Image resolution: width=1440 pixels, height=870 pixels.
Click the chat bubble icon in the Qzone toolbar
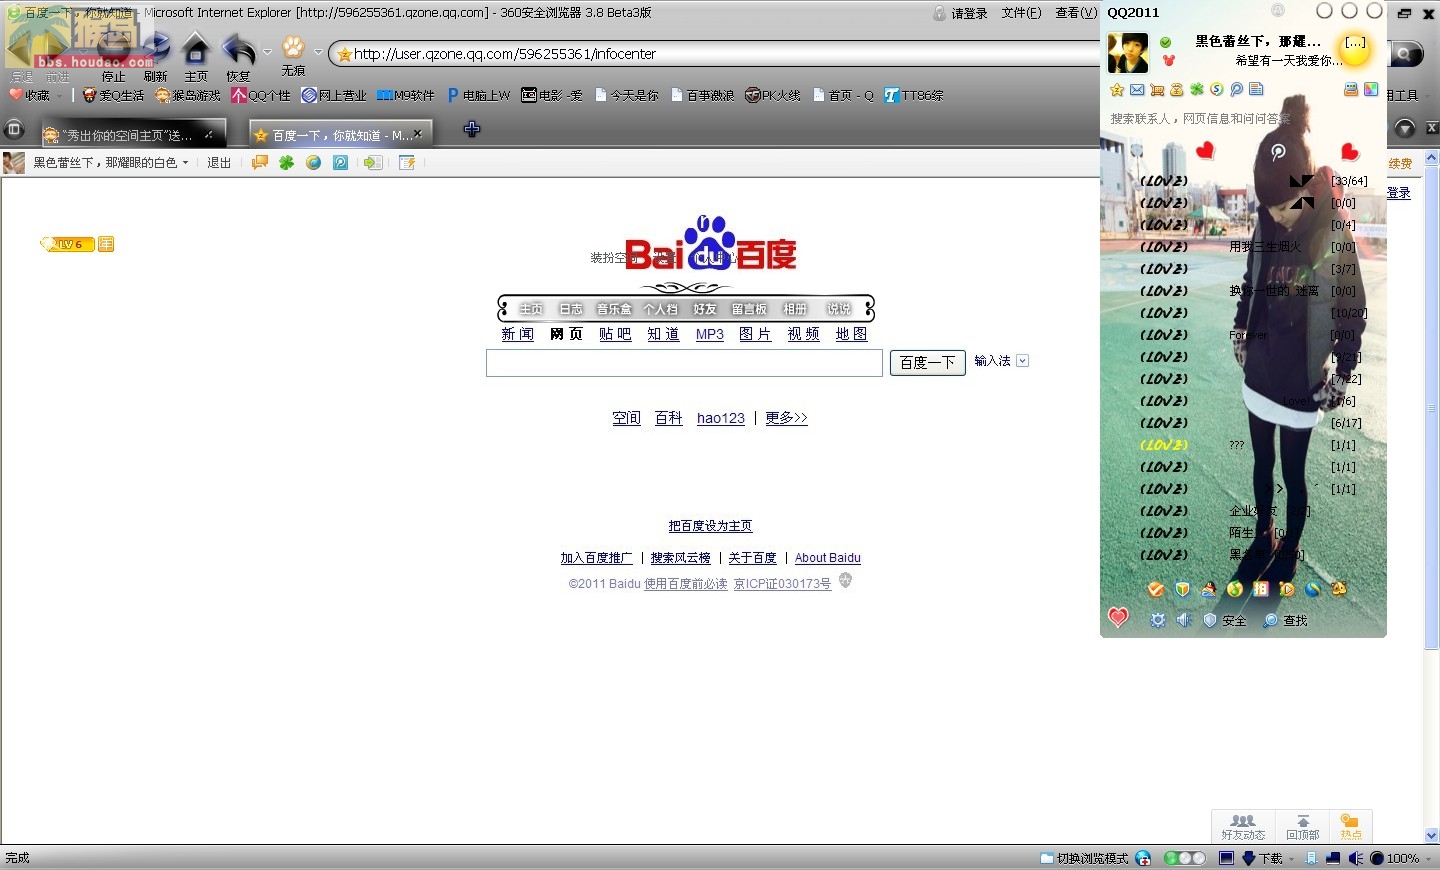pos(260,163)
